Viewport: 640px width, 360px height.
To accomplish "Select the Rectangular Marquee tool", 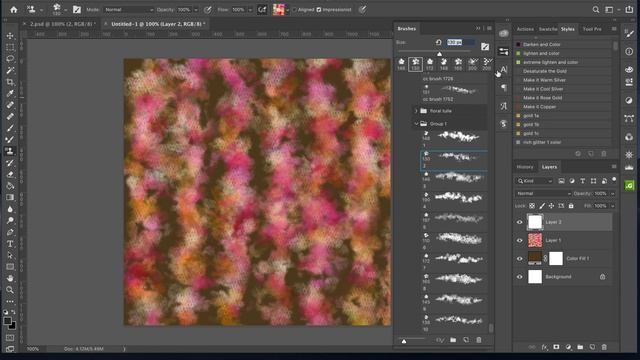I will 10,47.
